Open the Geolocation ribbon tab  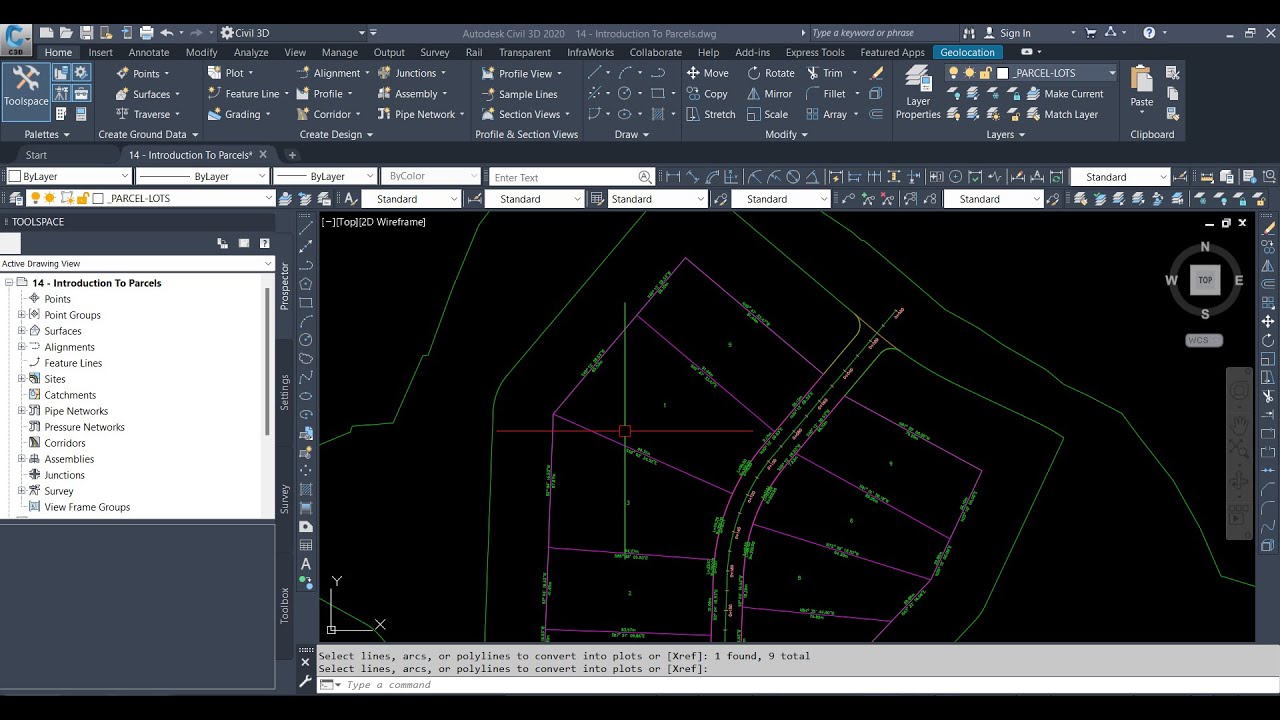968,52
